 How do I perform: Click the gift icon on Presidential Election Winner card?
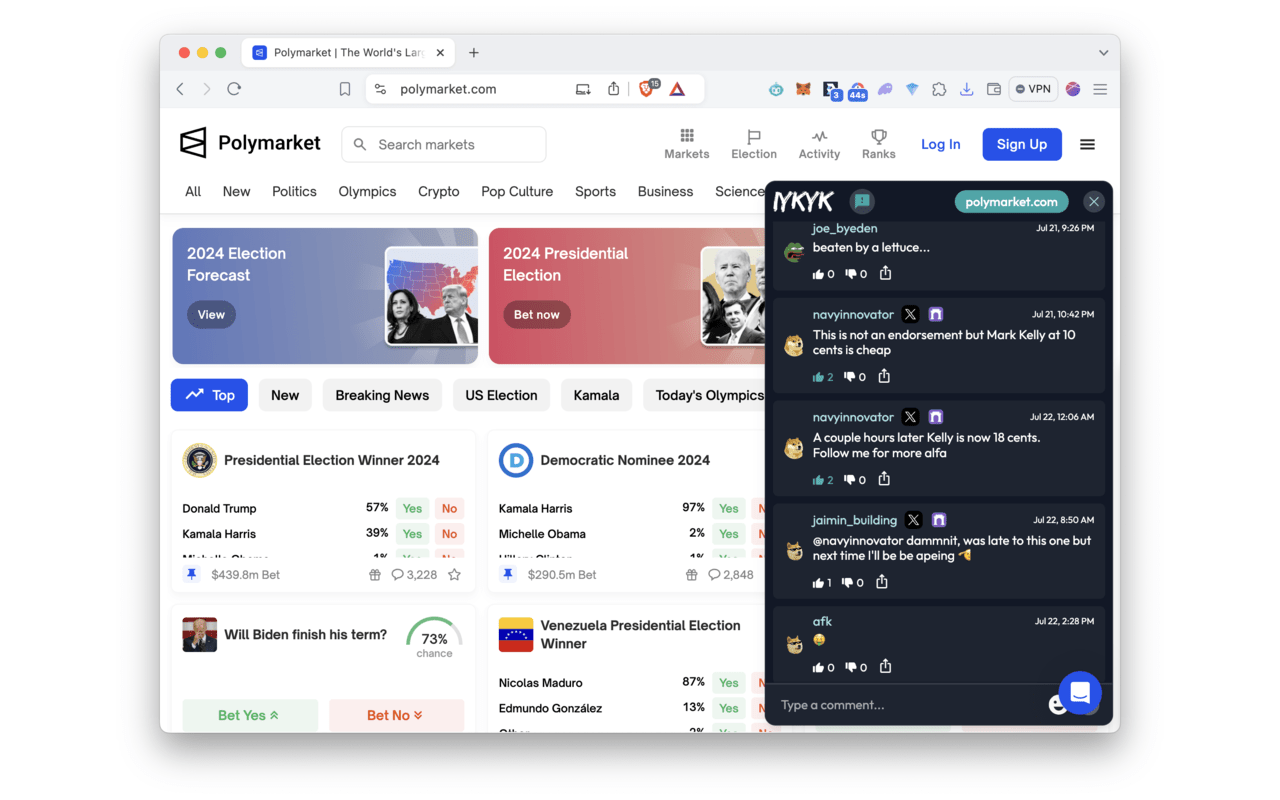[374, 575]
